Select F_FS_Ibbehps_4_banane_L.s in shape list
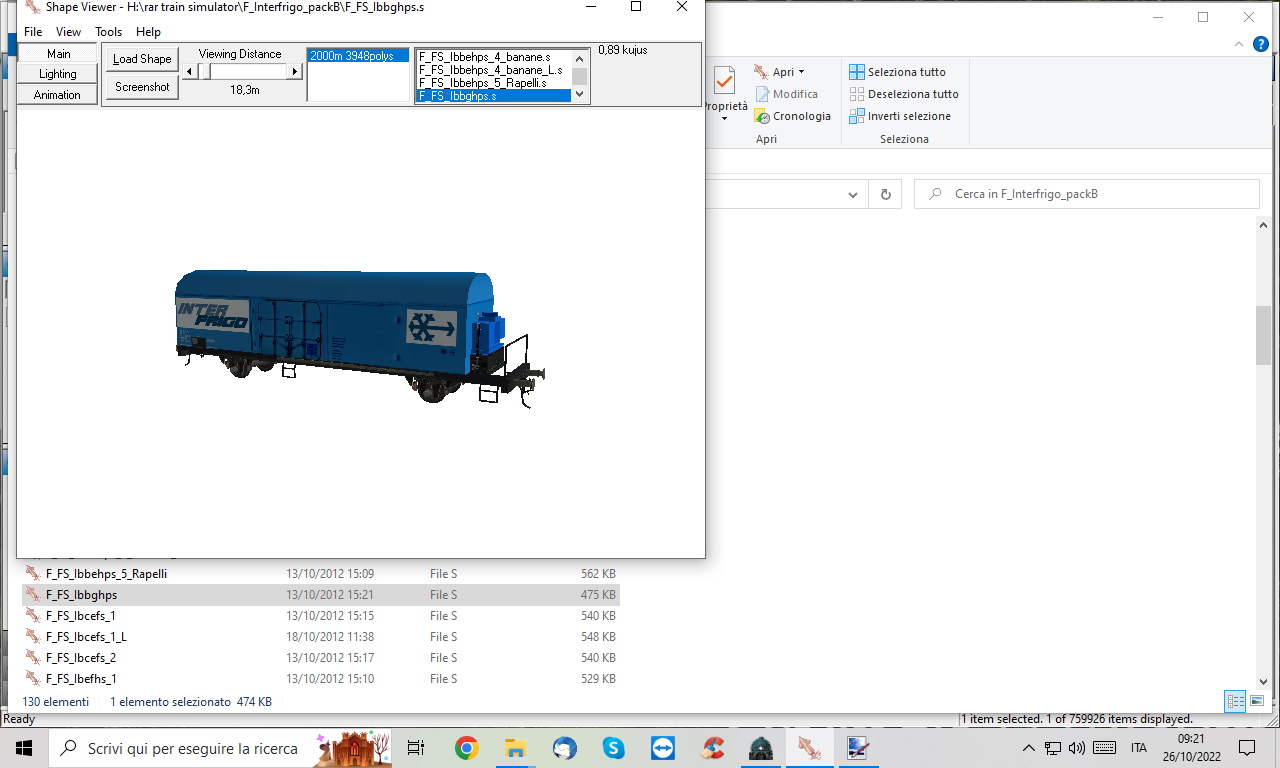1280x768 pixels. click(493, 70)
